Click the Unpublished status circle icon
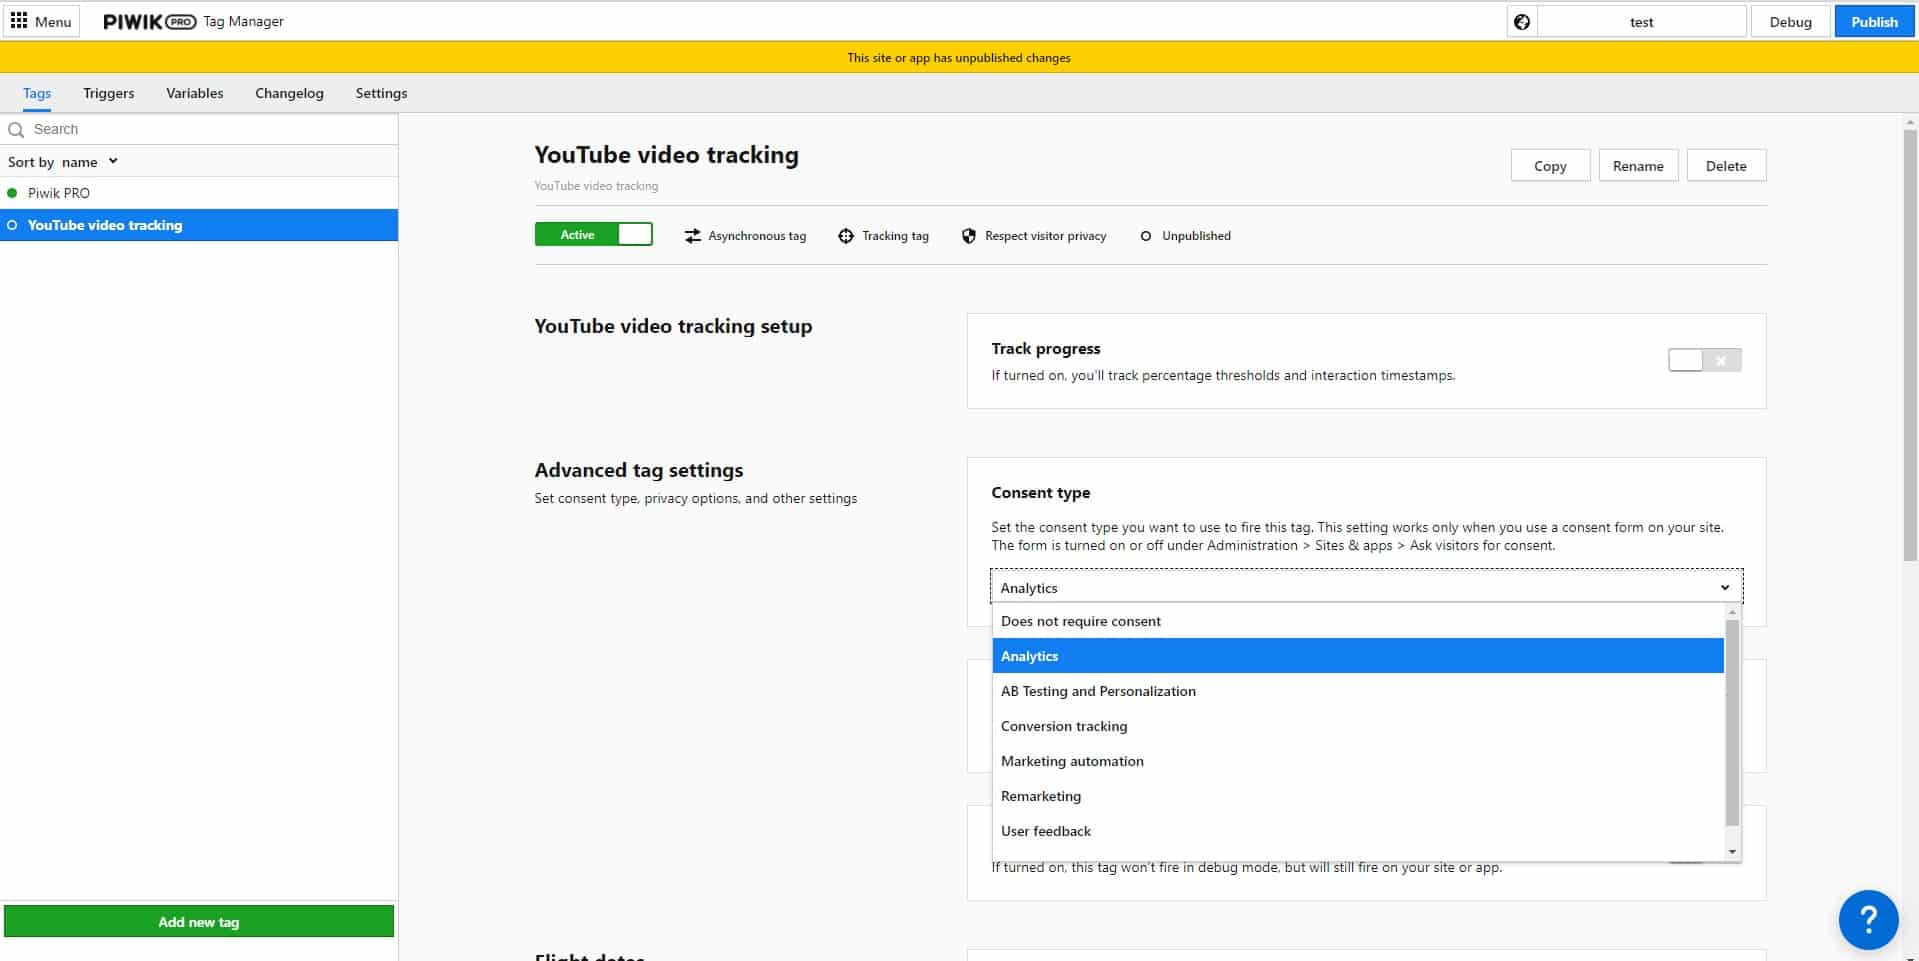Image resolution: width=1919 pixels, height=961 pixels. pos(1146,236)
